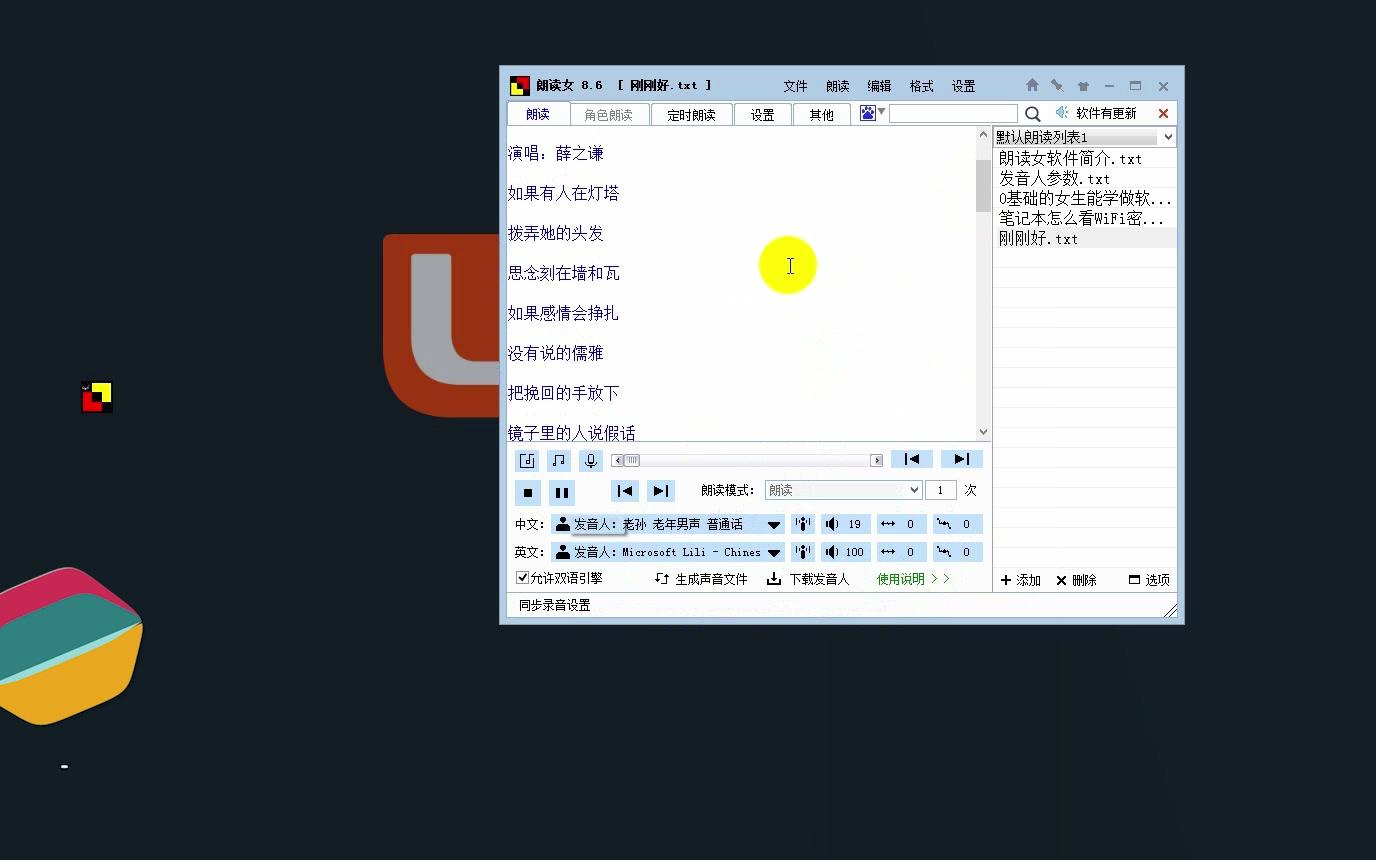This screenshot has width=1376, height=860.
Task: Click the Baidu paw search icon
Action: coord(866,113)
